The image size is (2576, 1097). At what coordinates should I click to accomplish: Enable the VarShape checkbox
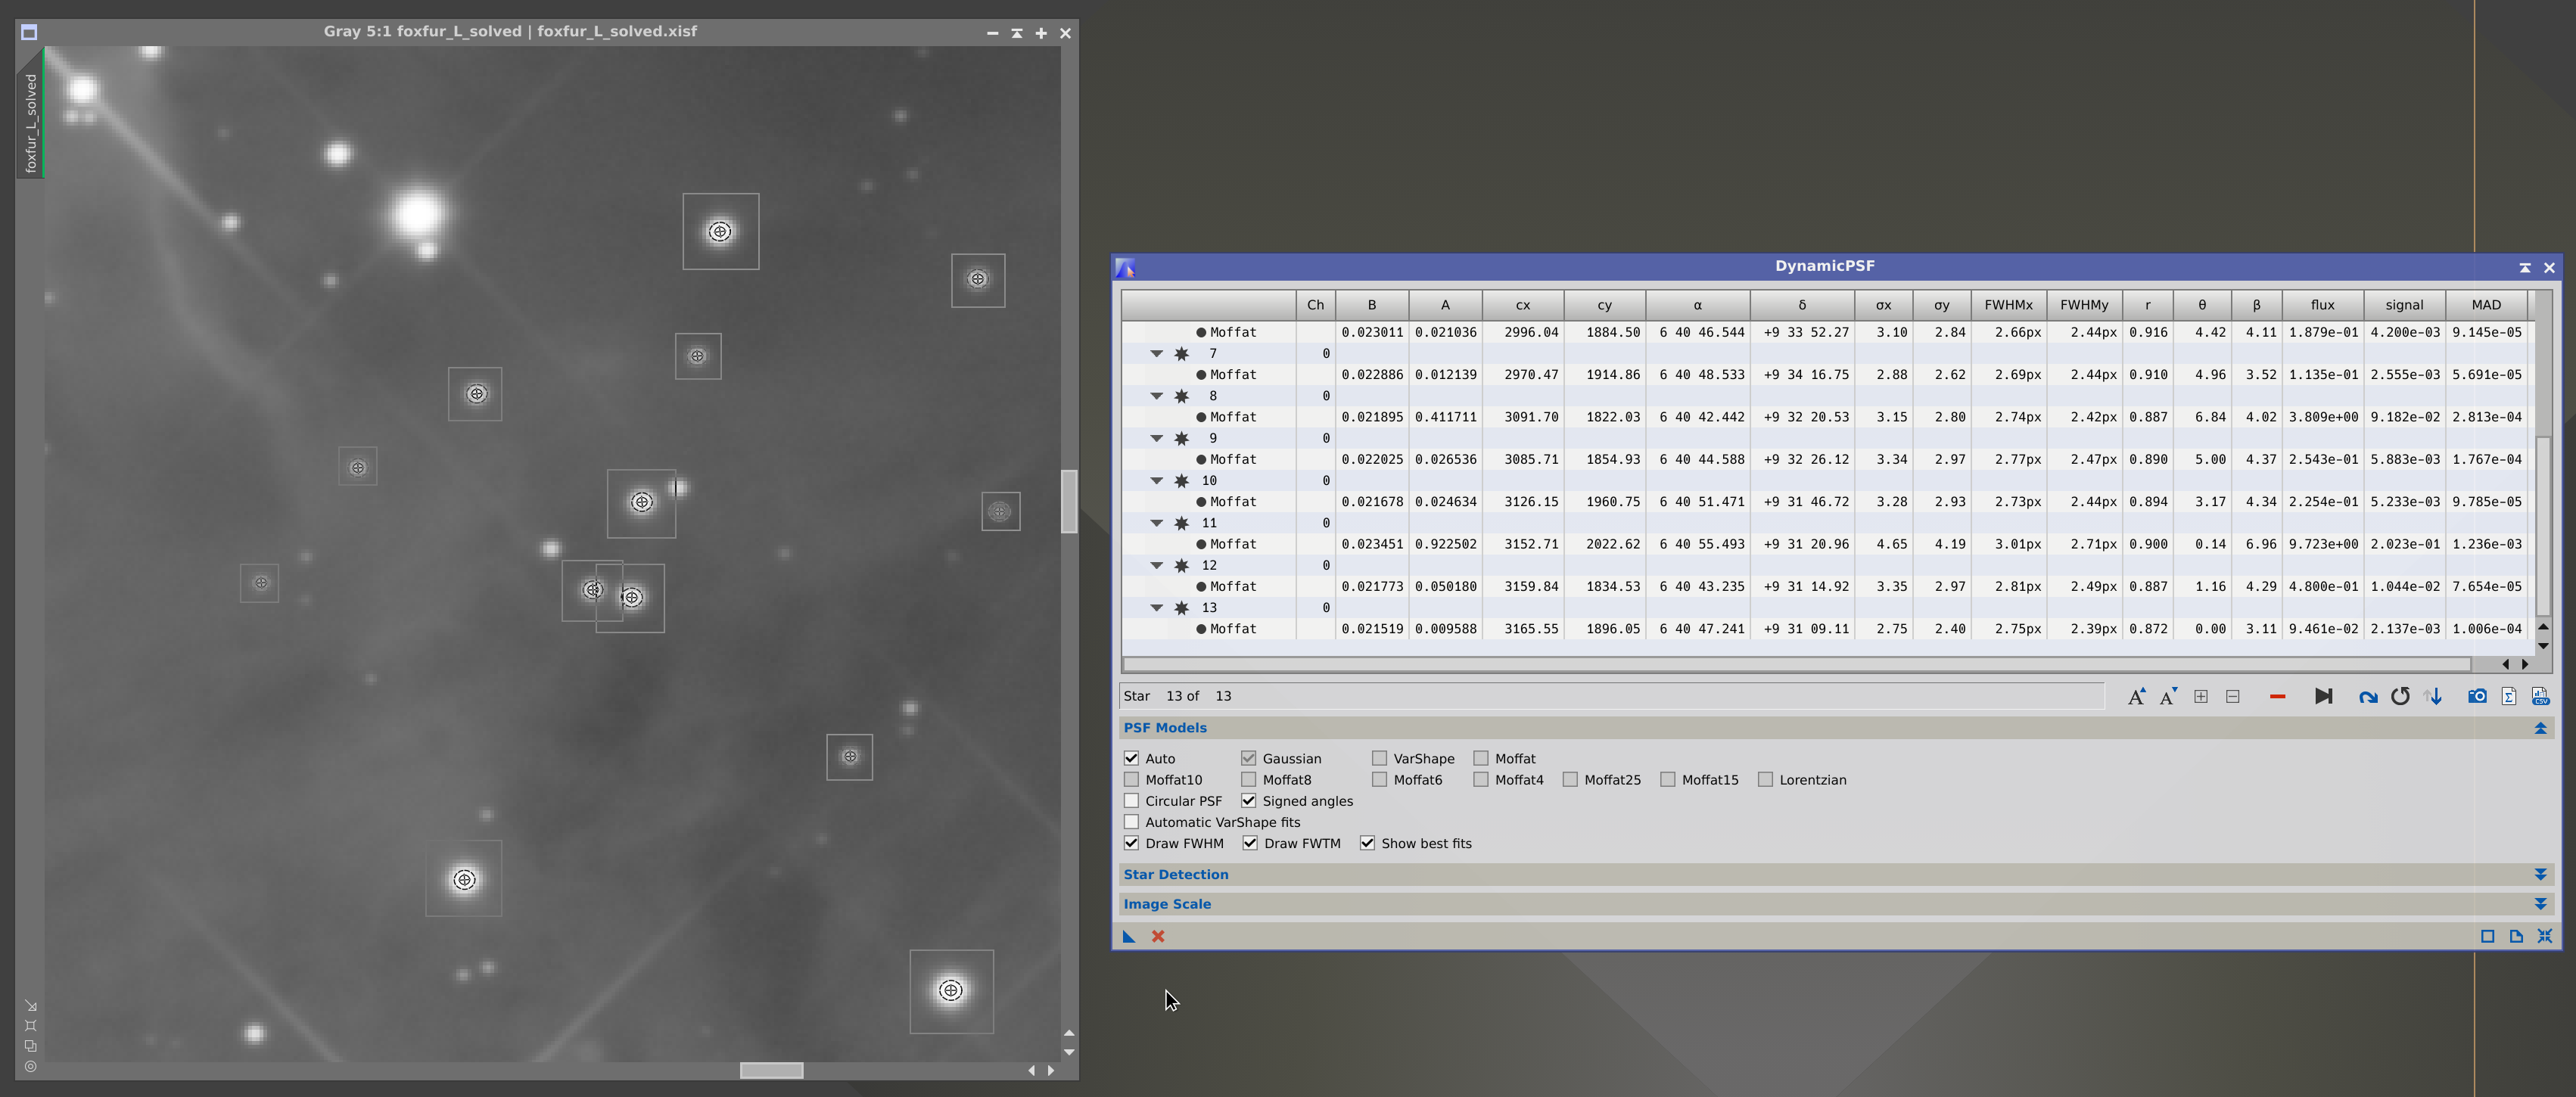tap(1379, 758)
